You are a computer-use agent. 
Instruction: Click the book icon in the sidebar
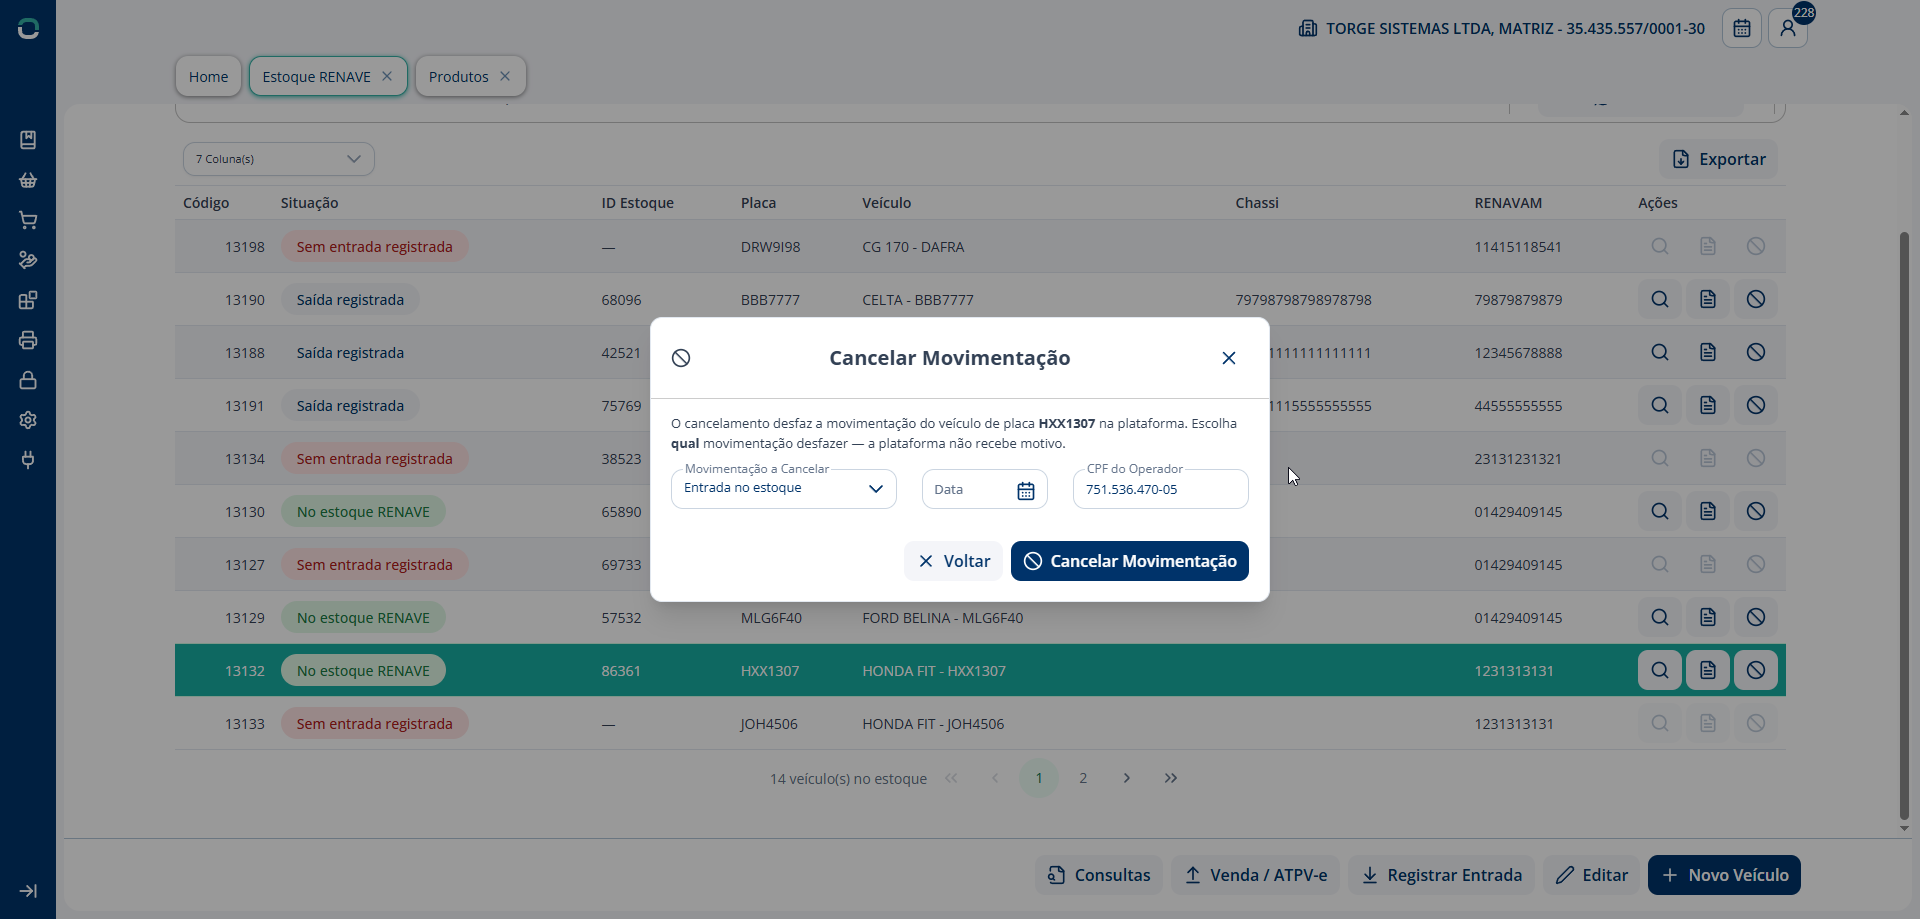click(x=28, y=140)
